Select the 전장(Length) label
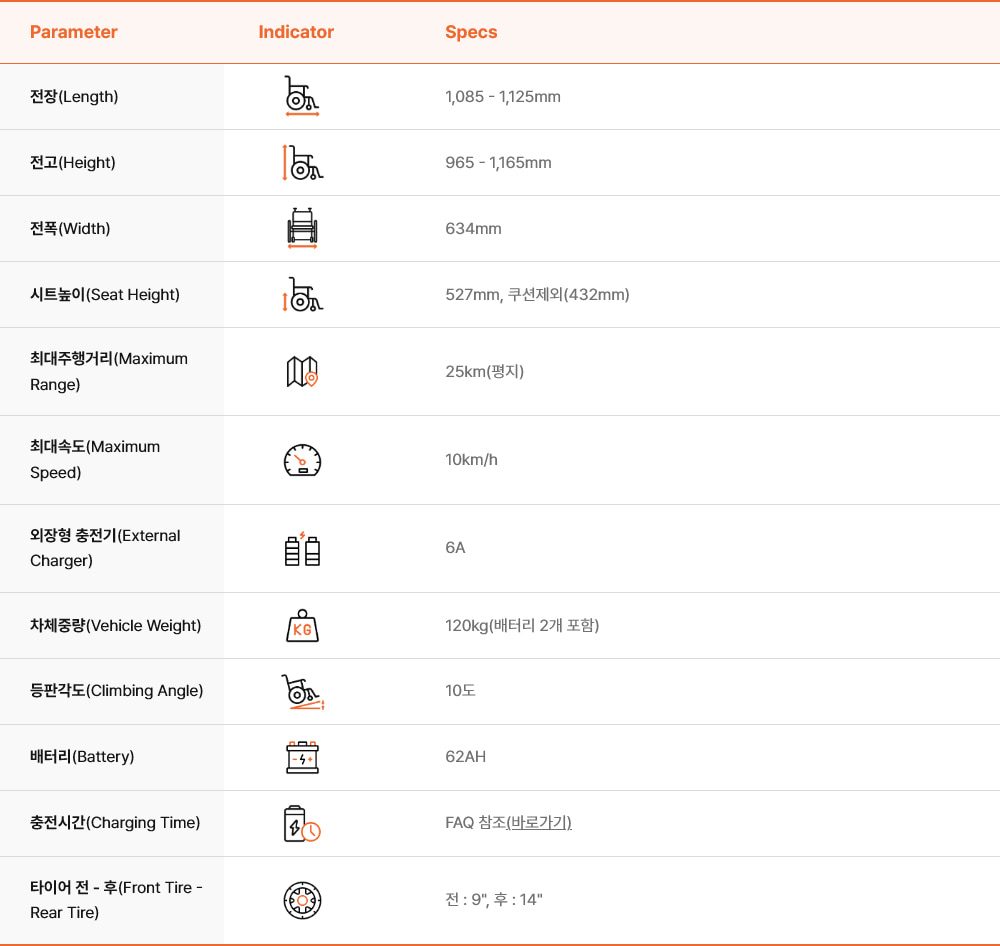1000x946 pixels. (74, 96)
